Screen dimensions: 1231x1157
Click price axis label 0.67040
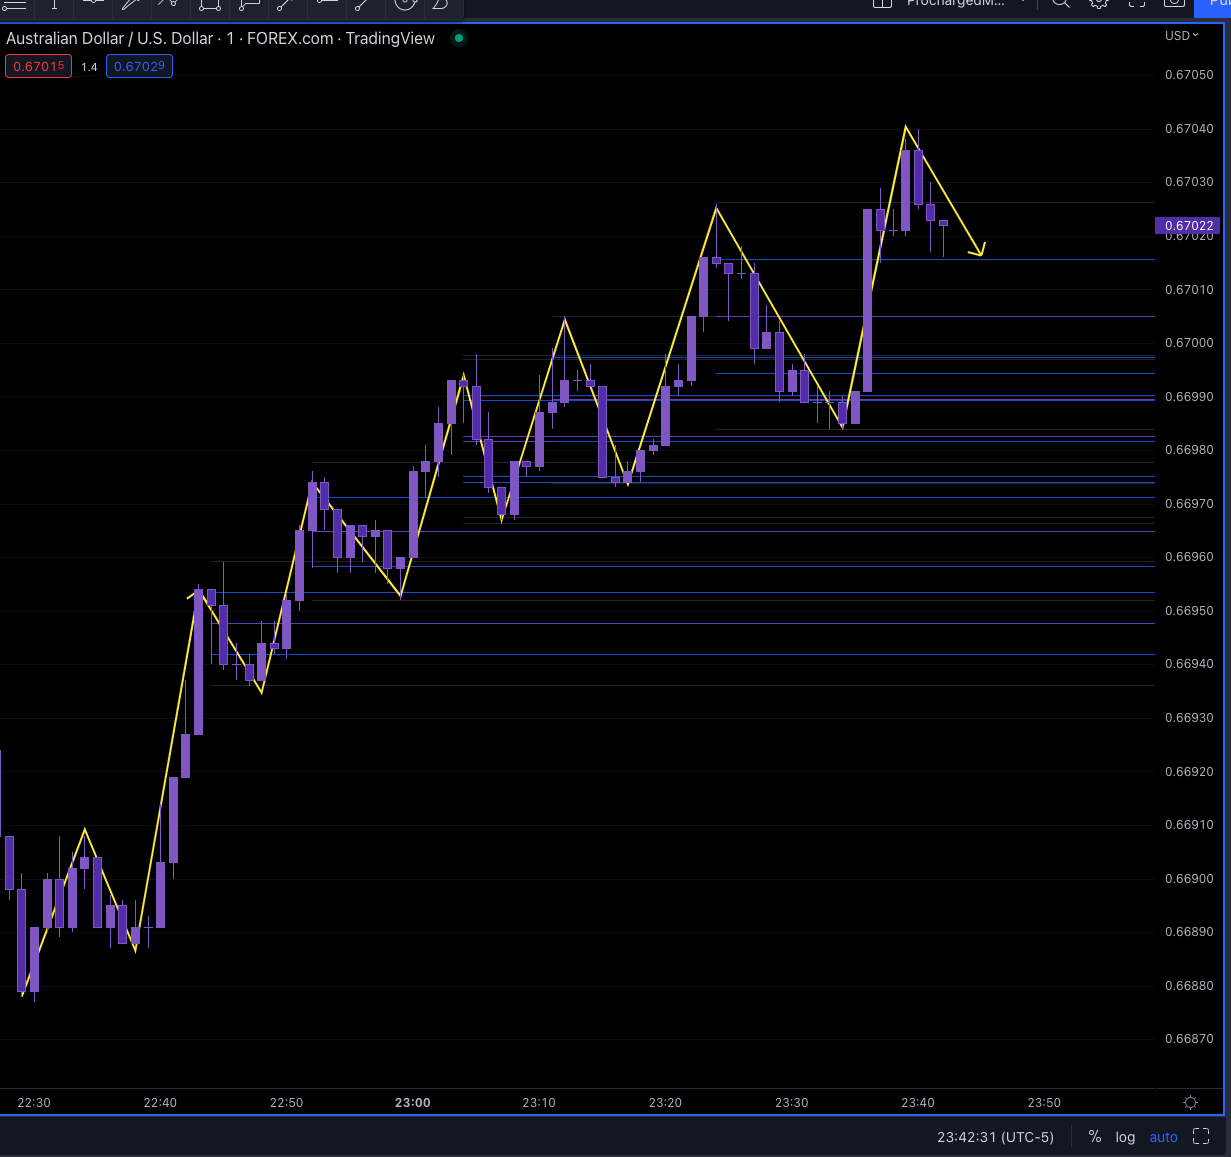[x=1189, y=129]
